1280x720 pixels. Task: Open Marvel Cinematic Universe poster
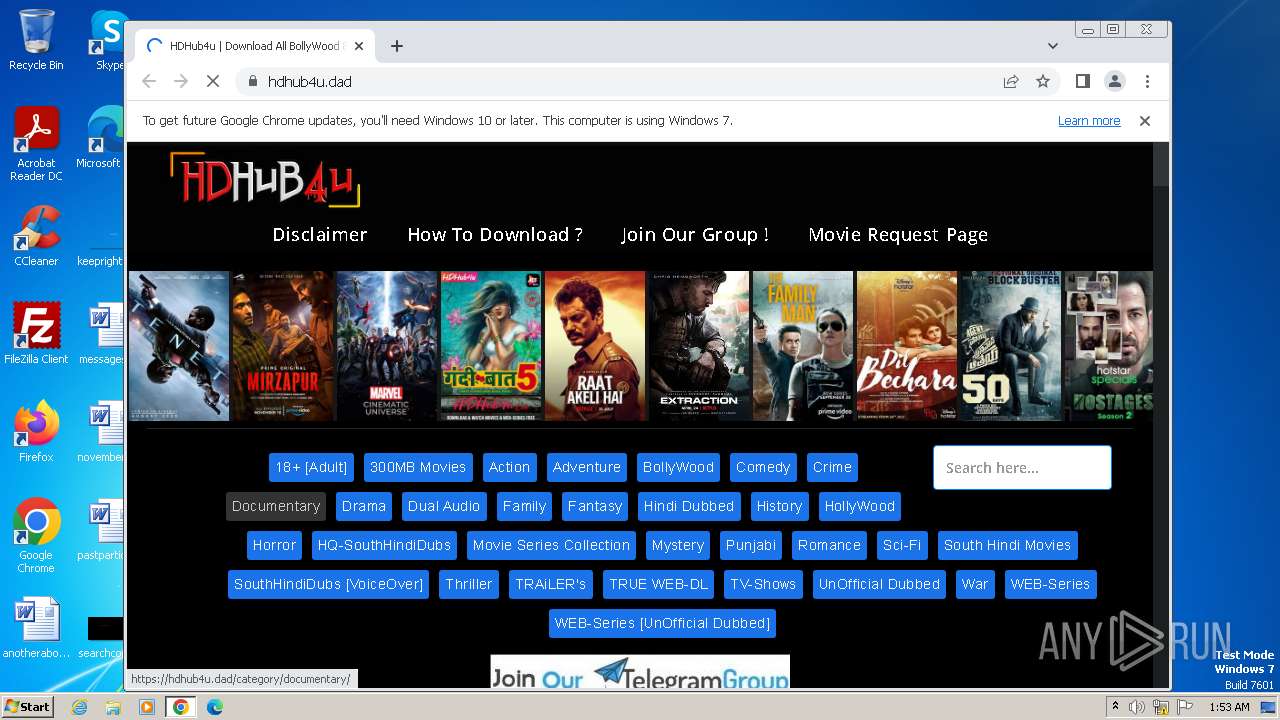pyautogui.click(x=387, y=346)
